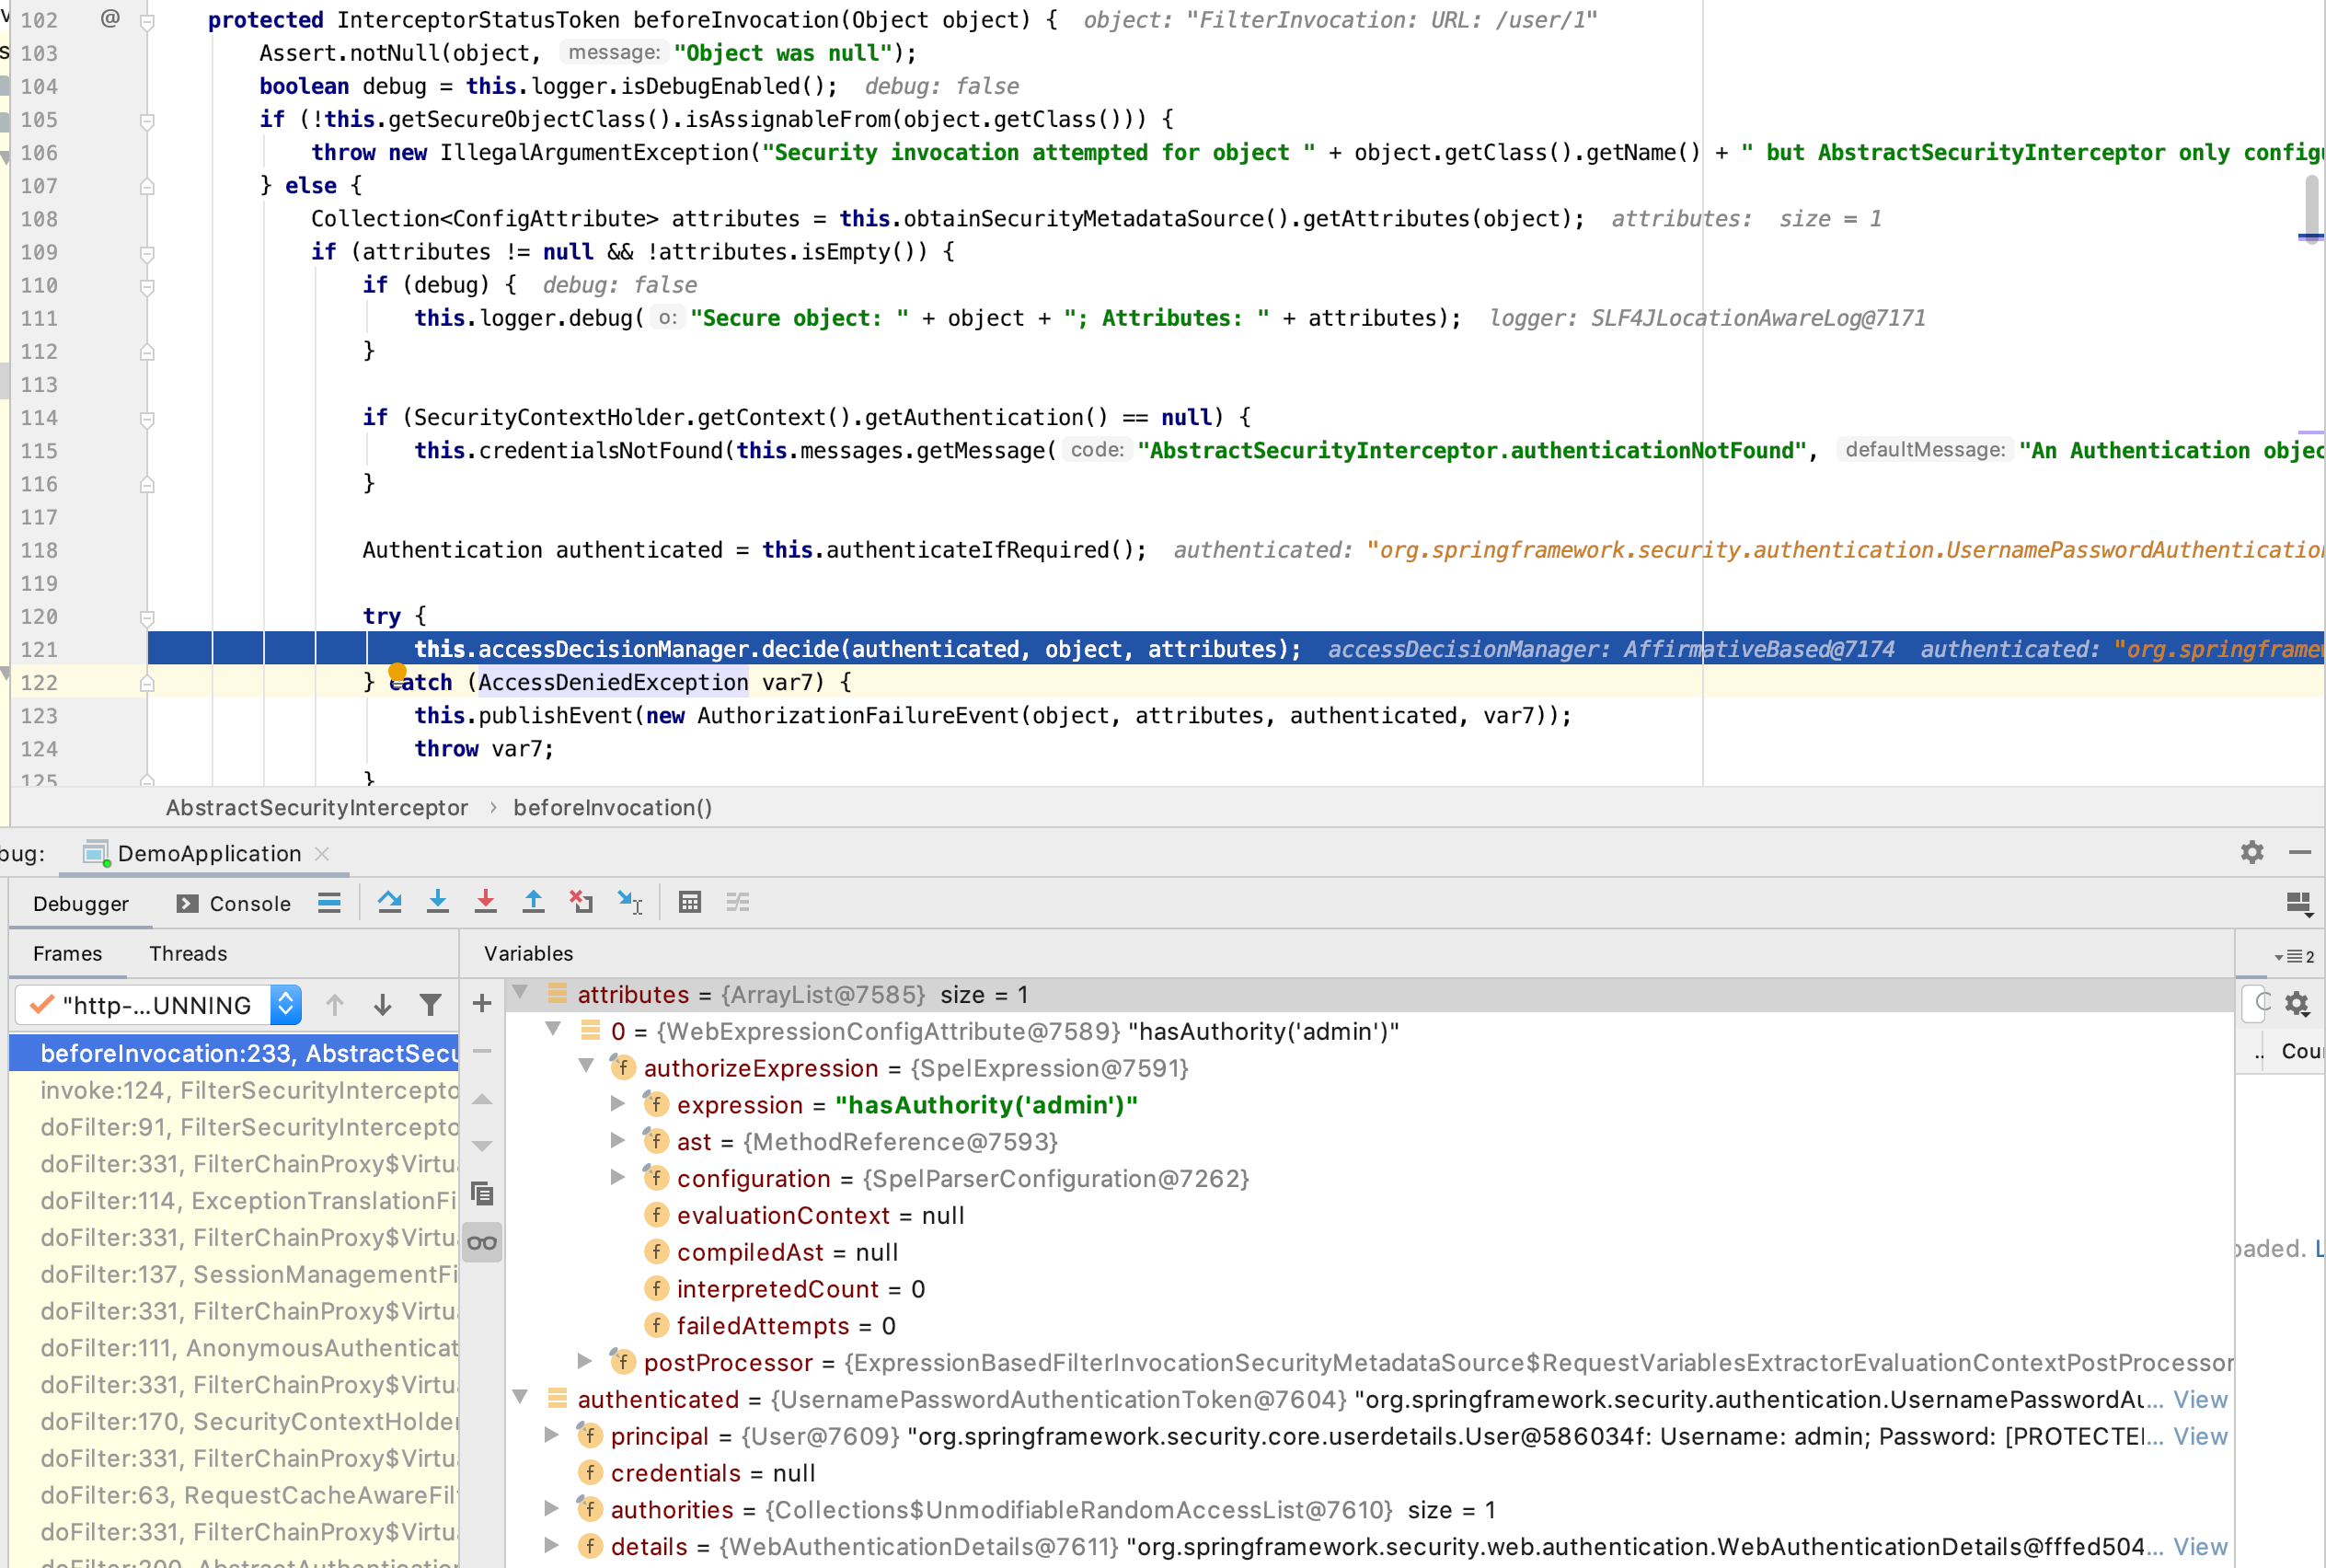Image resolution: width=2326 pixels, height=1568 pixels.
Task: Click the override gutter icon at line 102
Action: pos(110,18)
